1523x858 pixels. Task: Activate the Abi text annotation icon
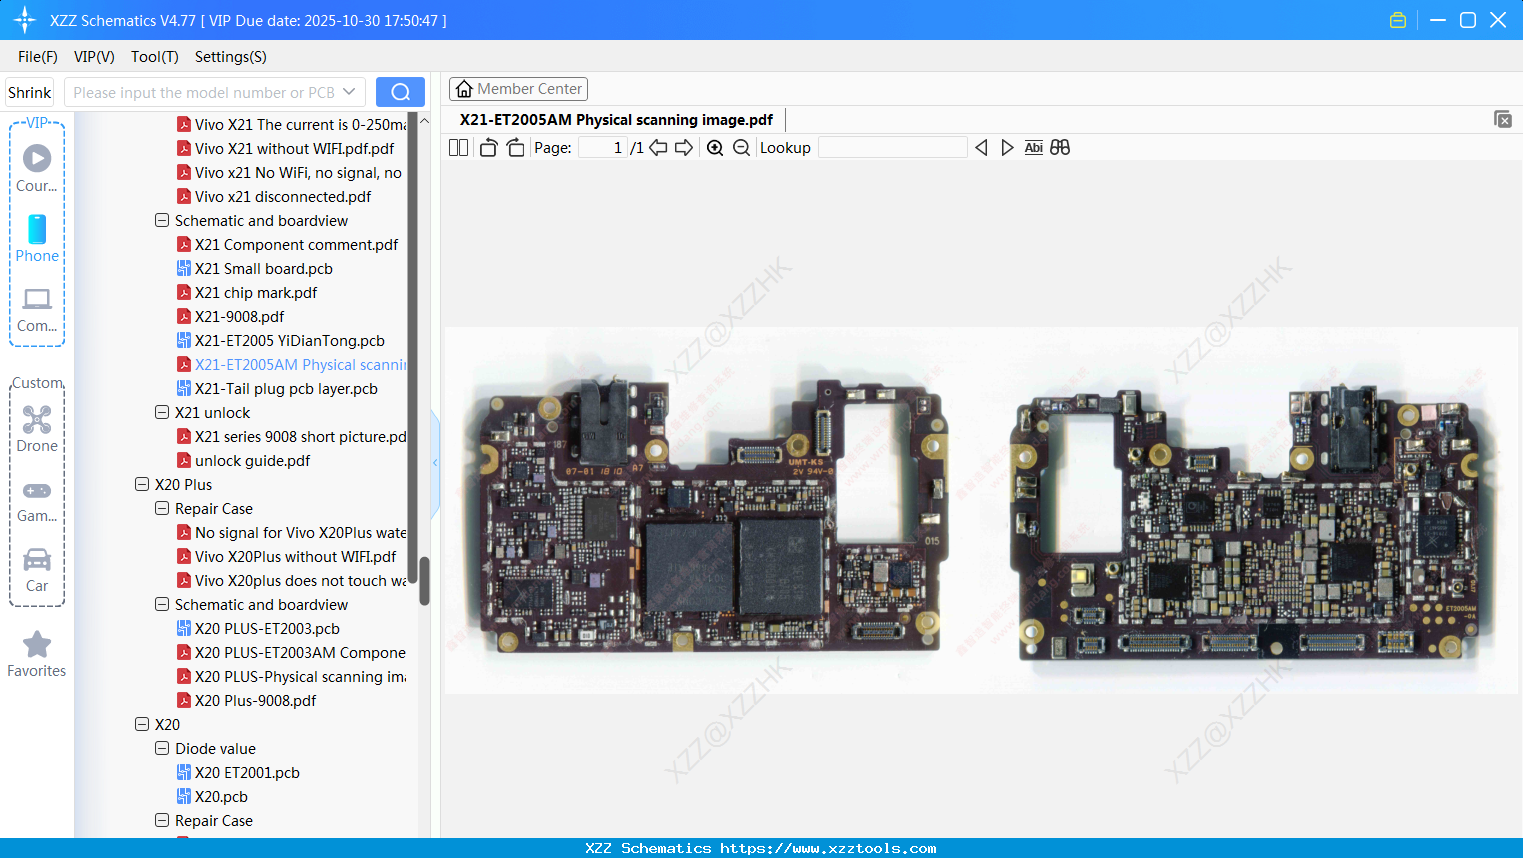point(1033,147)
